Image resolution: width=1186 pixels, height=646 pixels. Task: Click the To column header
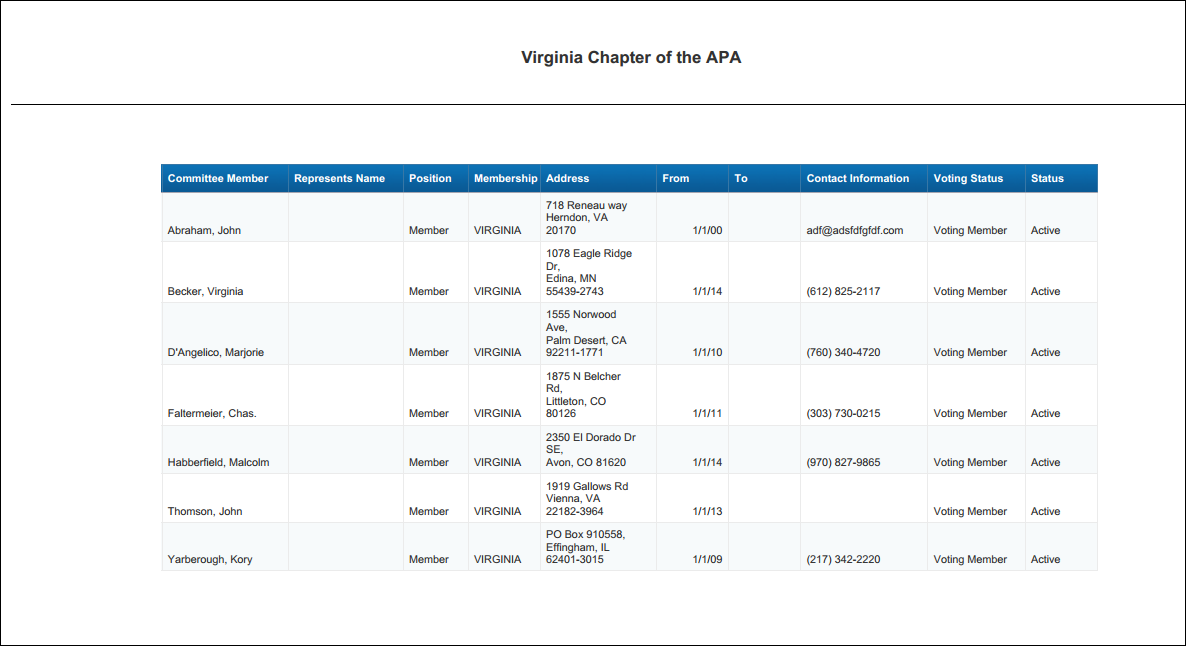[x=740, y=179]
